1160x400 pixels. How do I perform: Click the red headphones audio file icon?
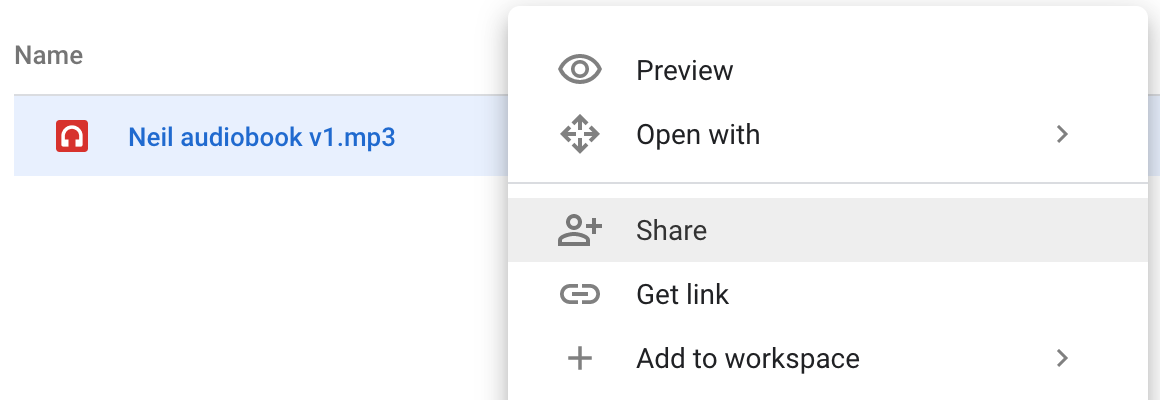[72, 136]
